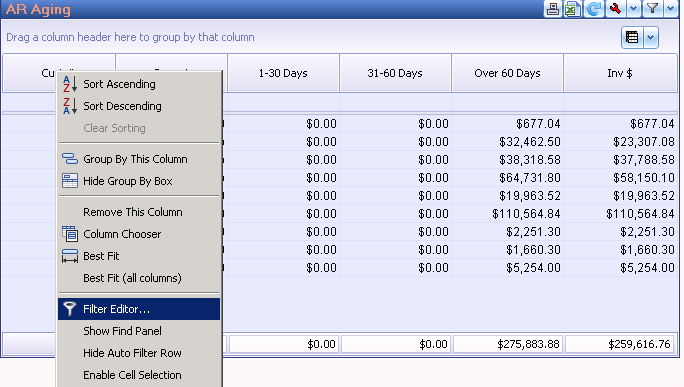Select the $37,788.58 cell

coord(620,160)
